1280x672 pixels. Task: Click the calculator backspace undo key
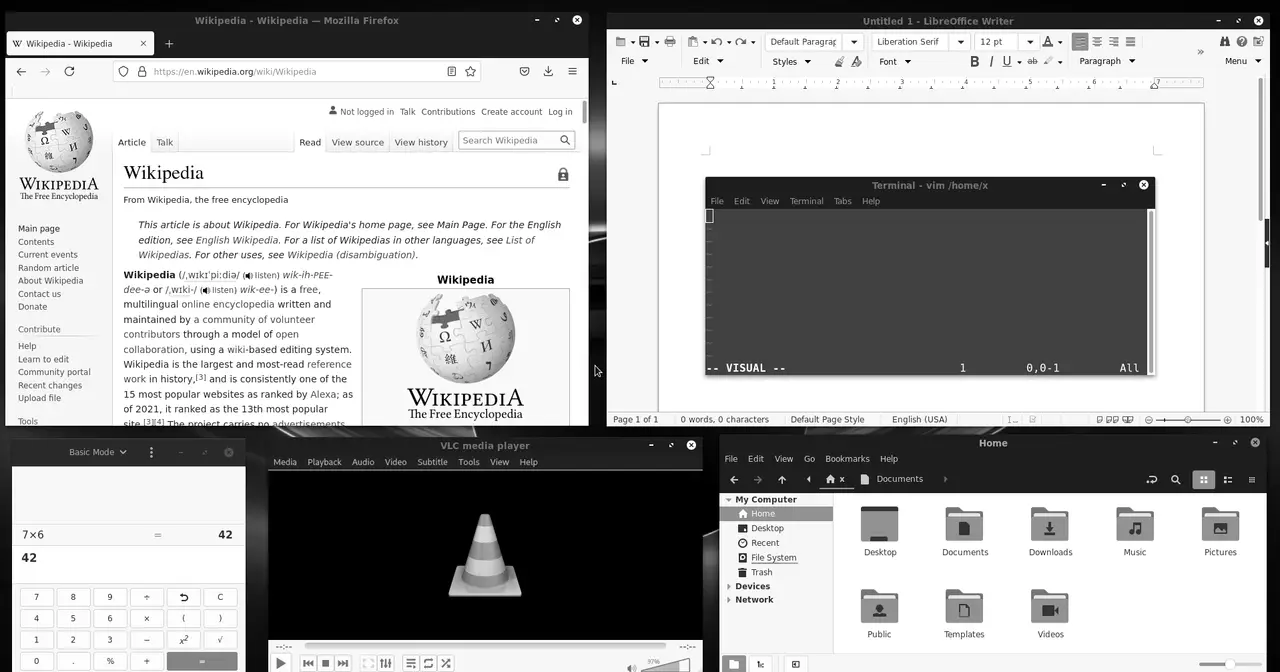pos(184,597)
